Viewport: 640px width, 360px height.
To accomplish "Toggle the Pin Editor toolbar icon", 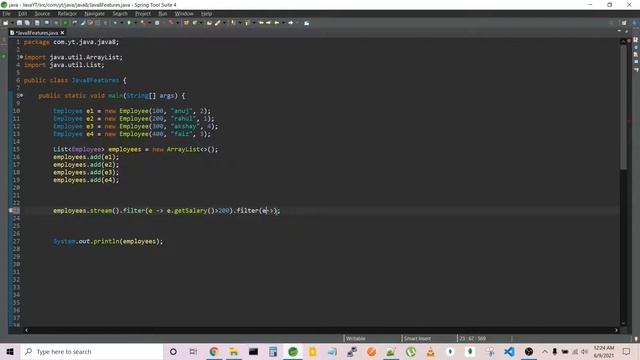I will [x=307, y=23].
